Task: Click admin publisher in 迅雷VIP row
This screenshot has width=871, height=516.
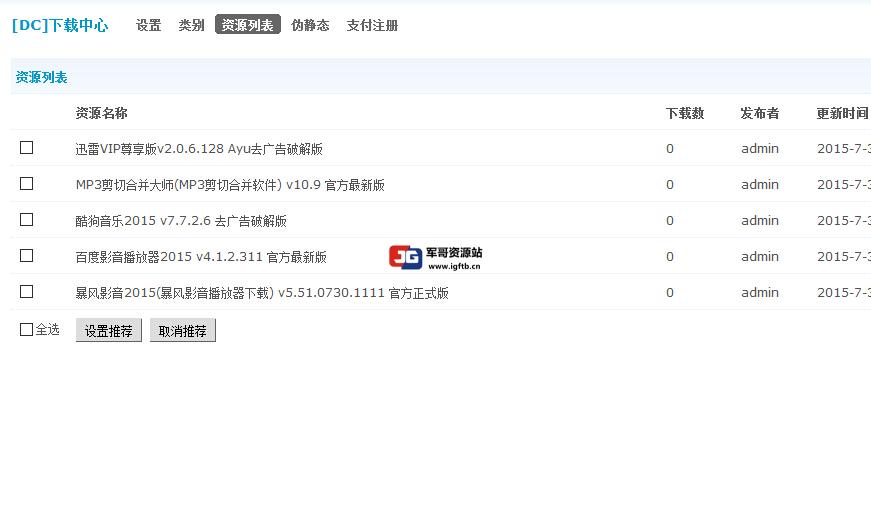Action: point(760,148)
